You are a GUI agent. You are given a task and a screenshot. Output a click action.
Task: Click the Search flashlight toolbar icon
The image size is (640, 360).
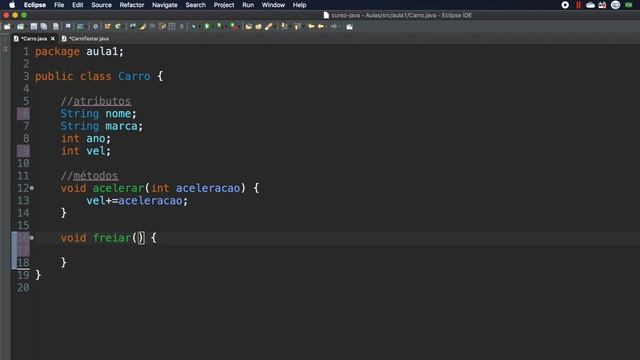[x=269, y=27]
